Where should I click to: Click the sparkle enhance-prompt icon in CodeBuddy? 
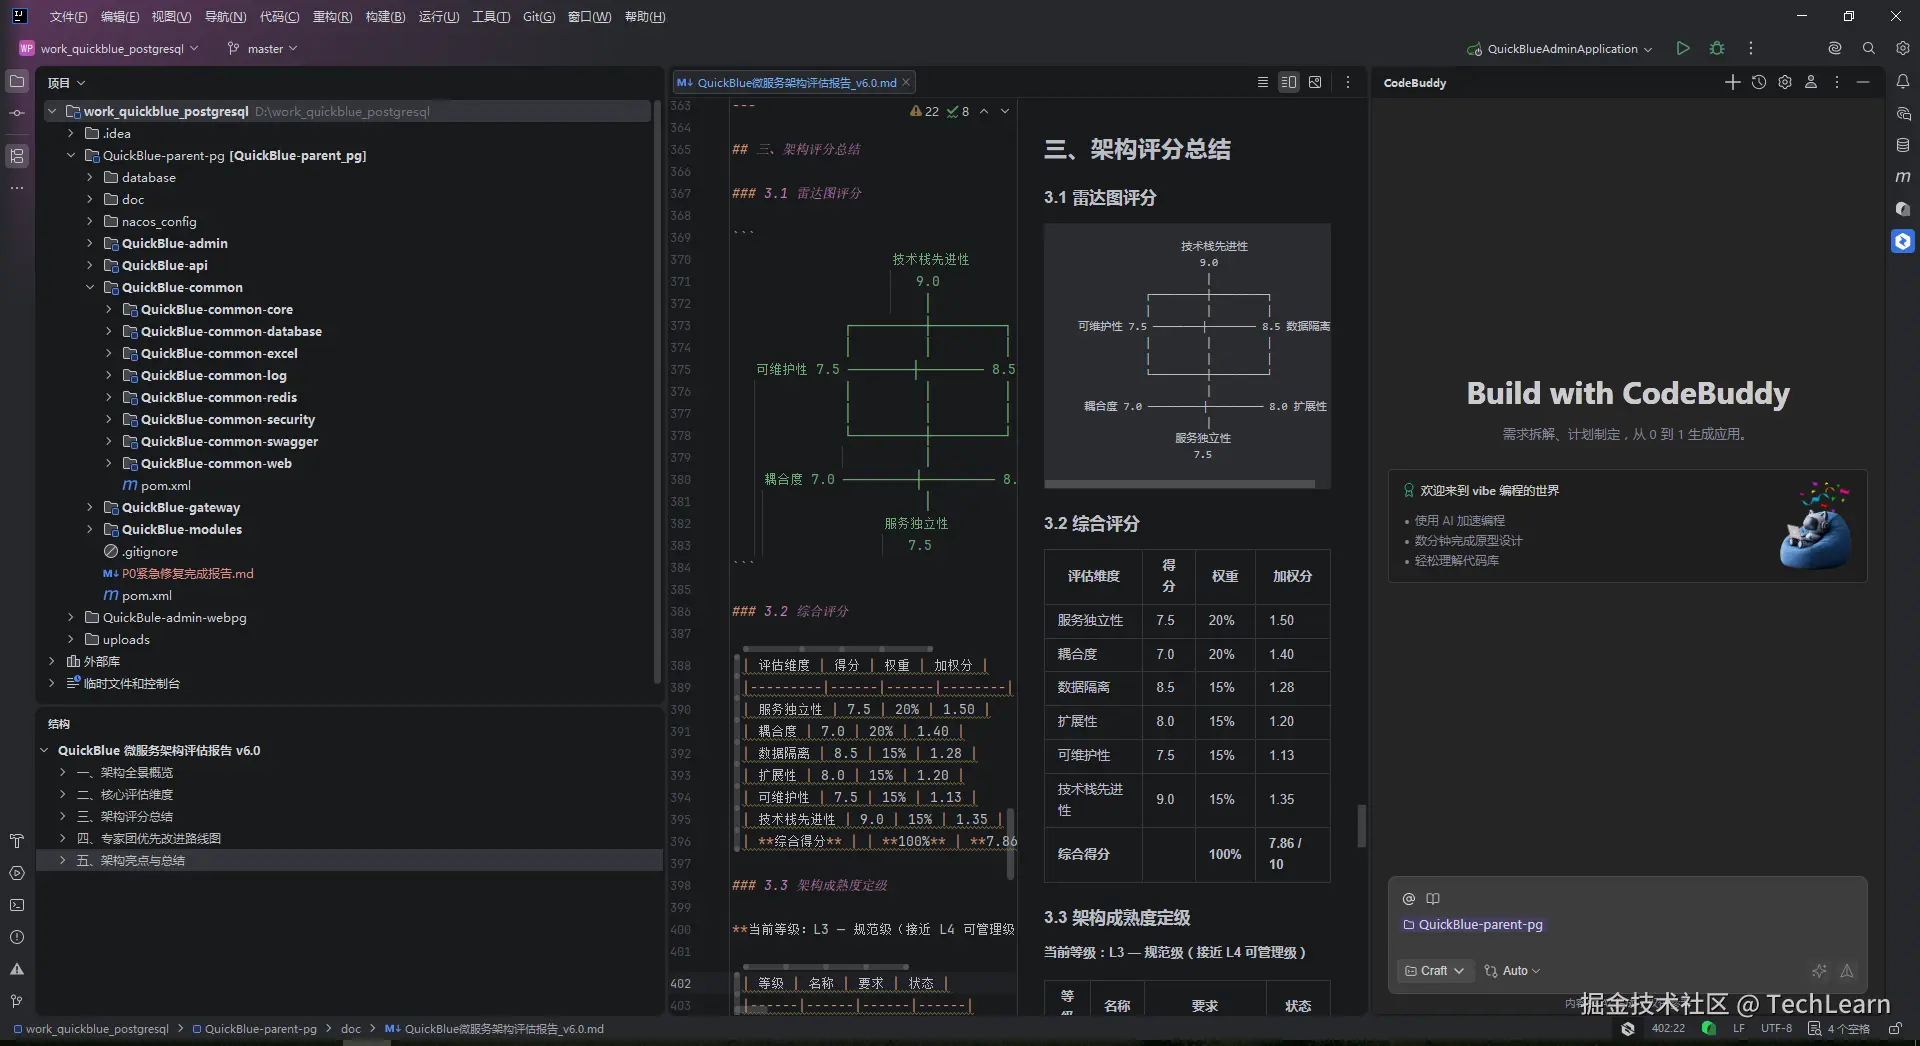[x=1819, y=971]
